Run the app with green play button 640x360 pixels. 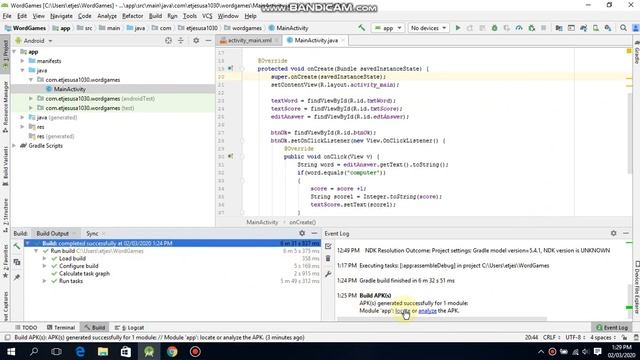tap(458, 28)
